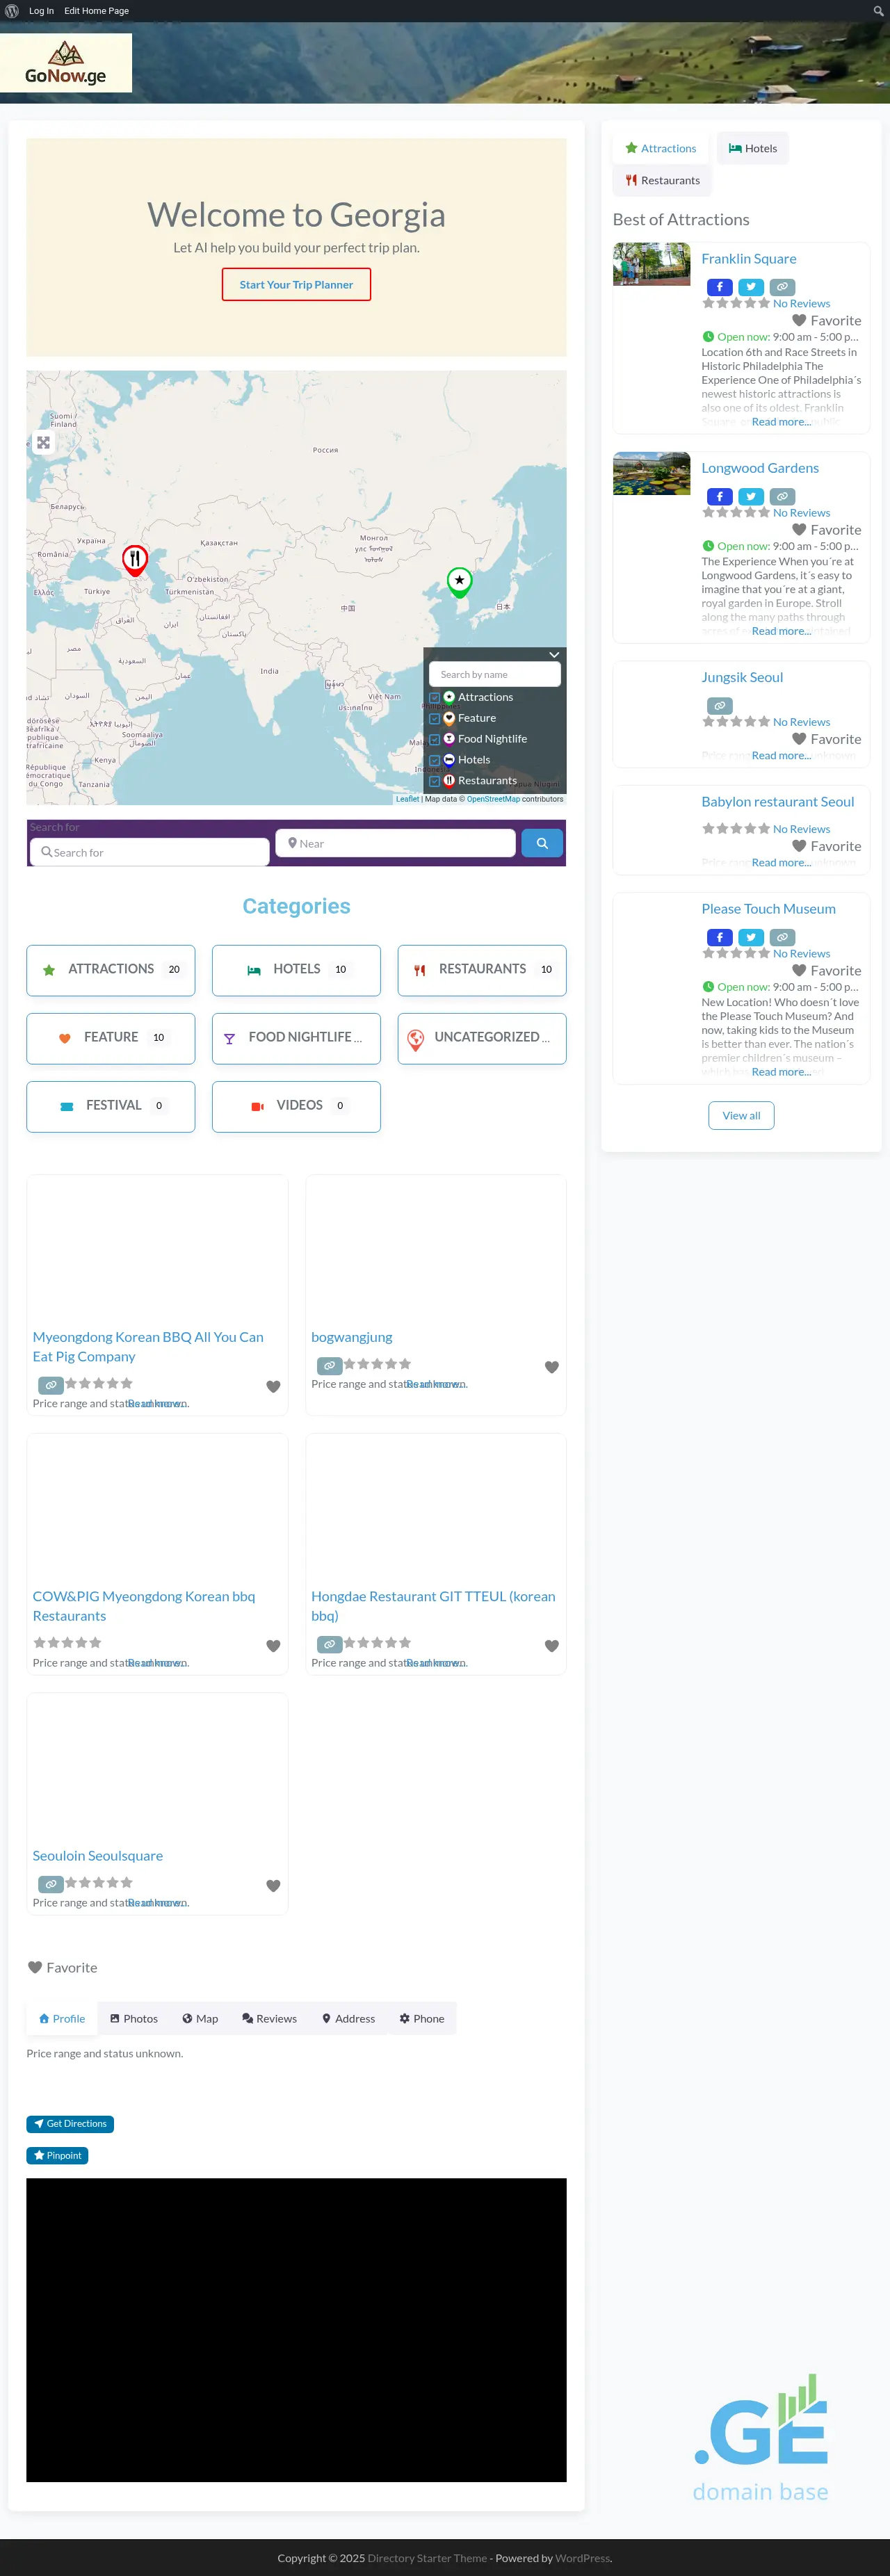Viewport: 890px width, 2576px height.
Task: Open Franklin Square's Facebook icon
Action: (719, 287)
